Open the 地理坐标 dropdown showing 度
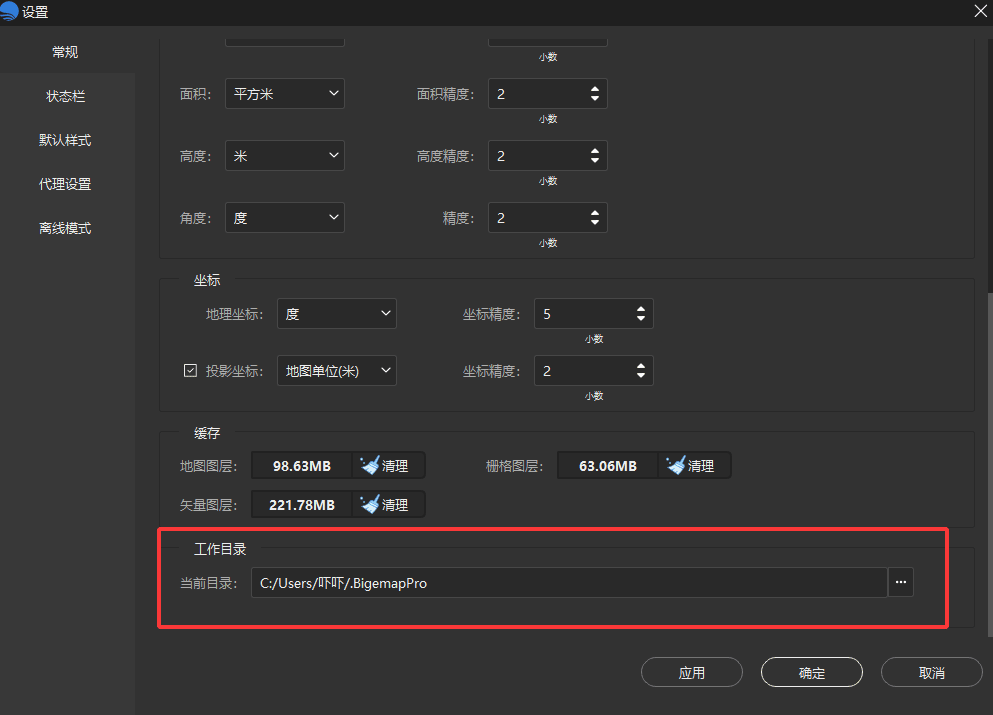Screen dimensions: 993x715 tap(337, 313)
